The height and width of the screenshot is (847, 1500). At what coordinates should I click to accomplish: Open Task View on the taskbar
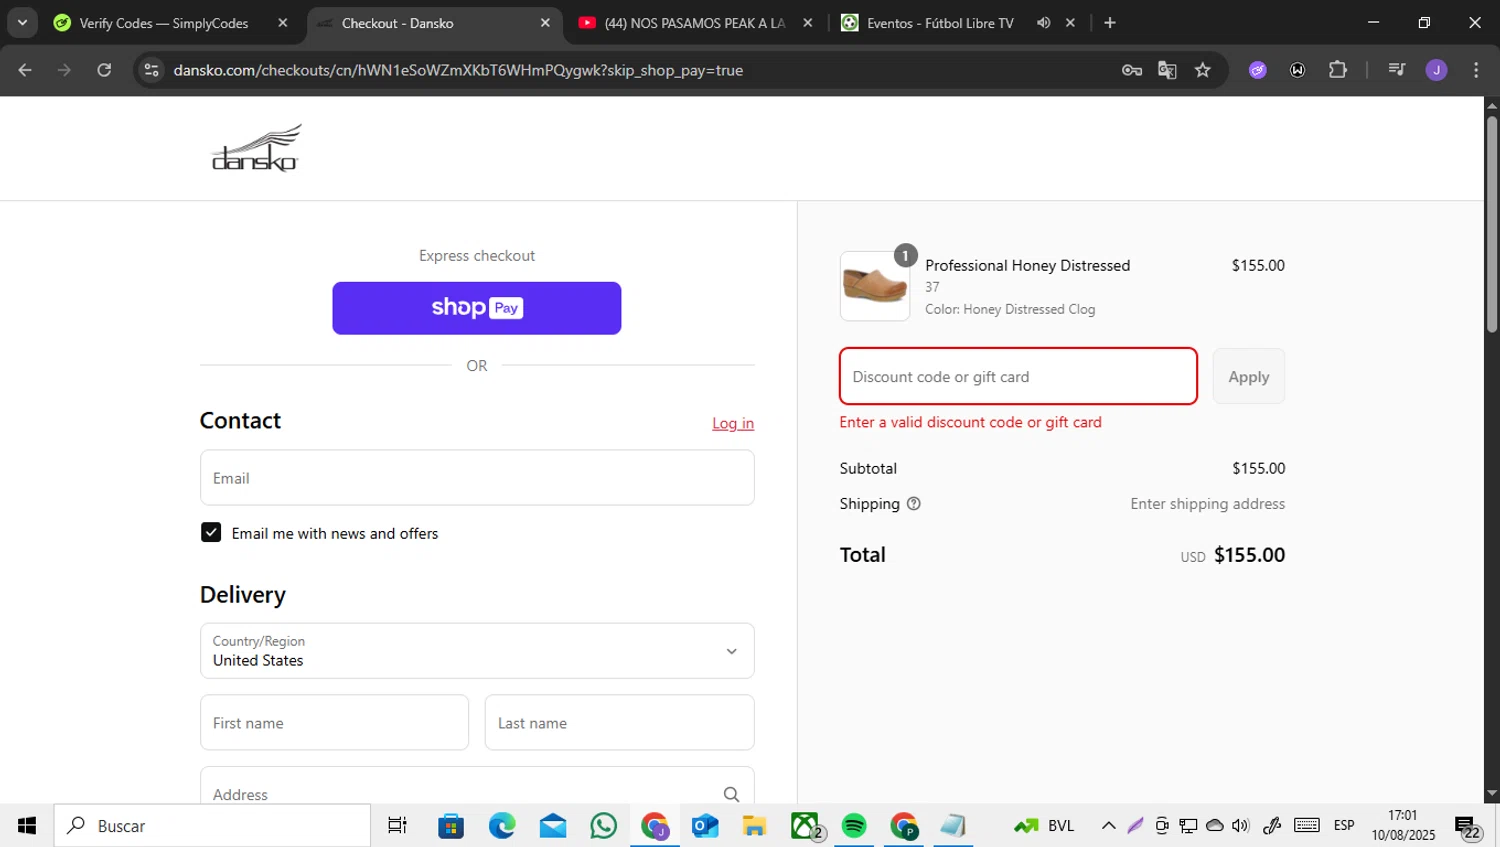point(397,826)
